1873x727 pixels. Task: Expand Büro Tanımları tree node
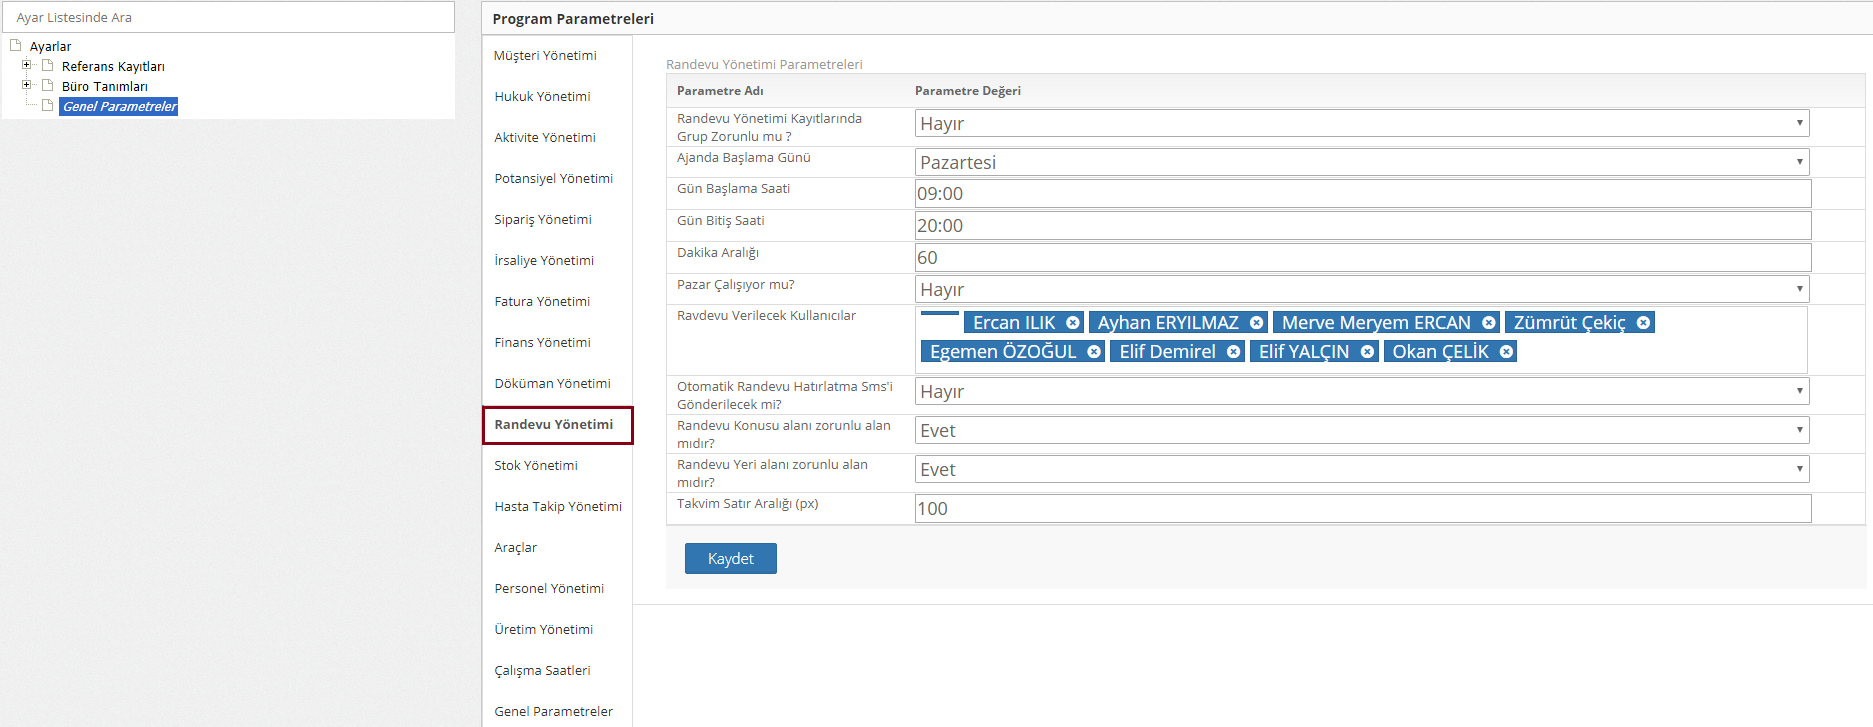coord(27,85)
